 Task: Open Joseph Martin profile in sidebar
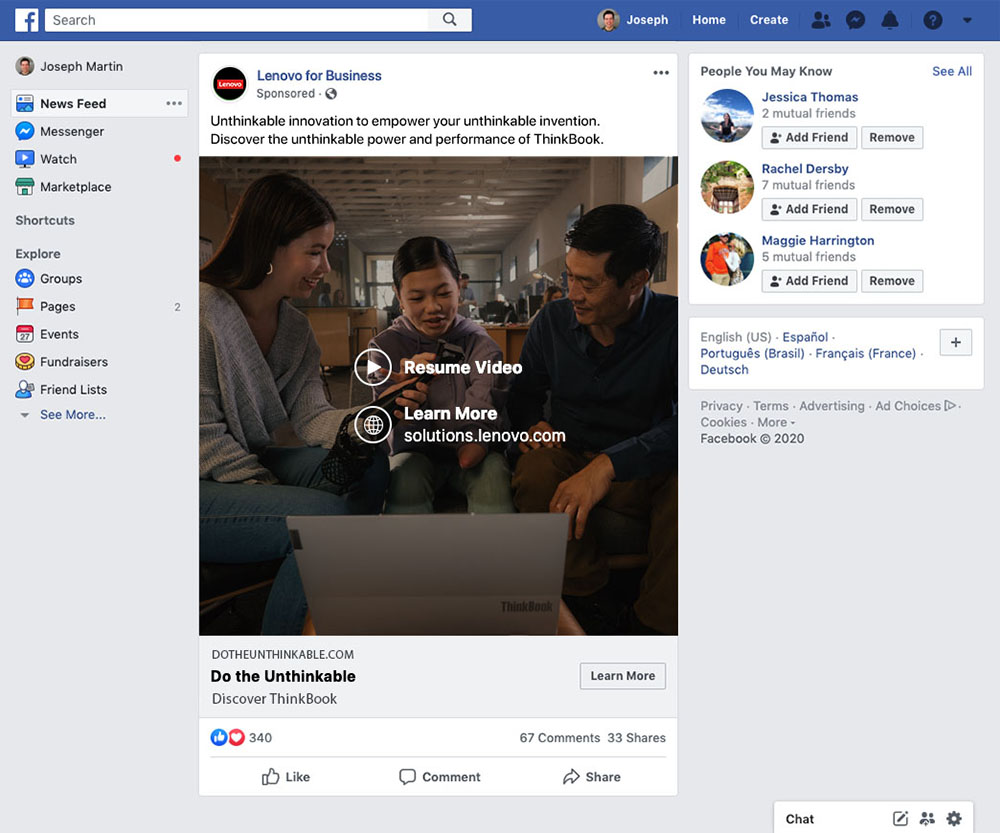coord(70,66)
